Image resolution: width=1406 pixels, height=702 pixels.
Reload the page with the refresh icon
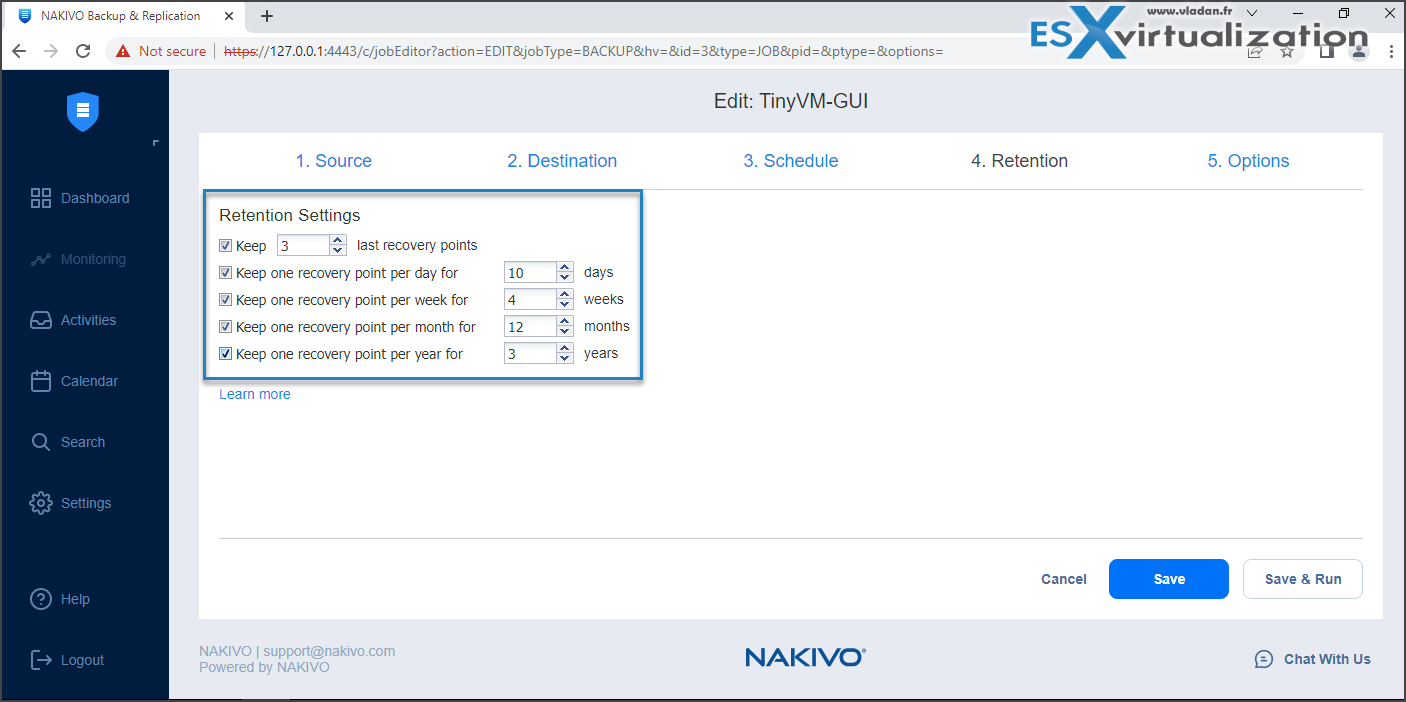pyautogui.click(x=83, y=51)
